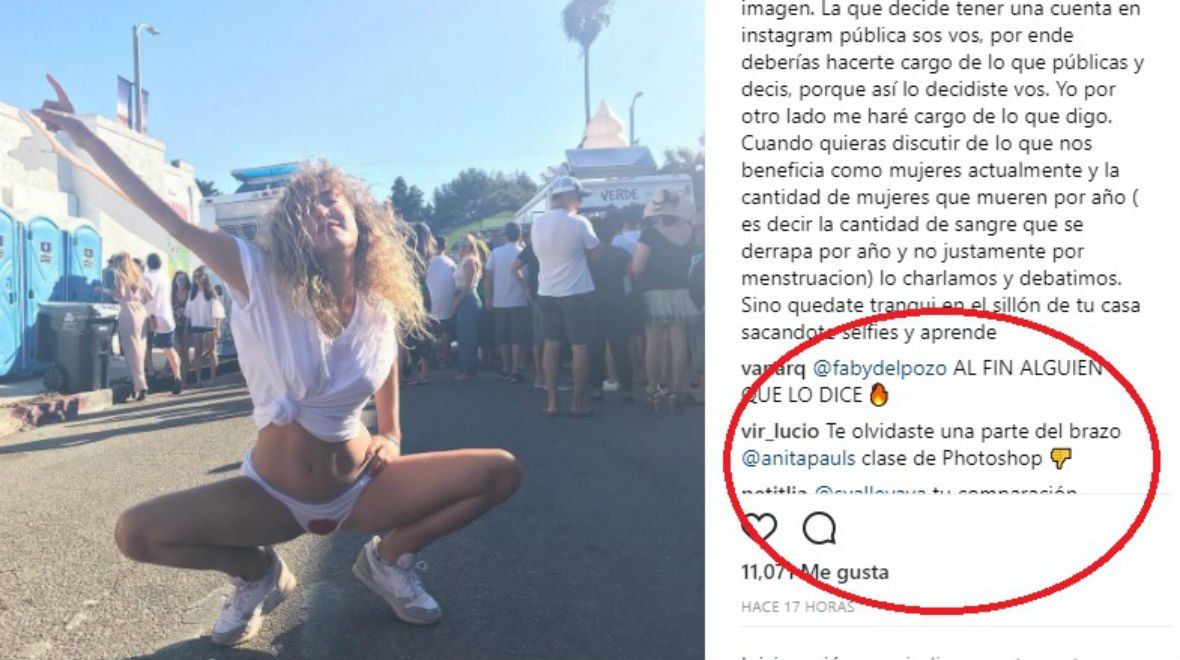Viewport: 1180px width, 660px height.
Task: Click 'AL FIN ALGUIEN QUE LO DICE' comment text
Action: [x=922, y=382]
